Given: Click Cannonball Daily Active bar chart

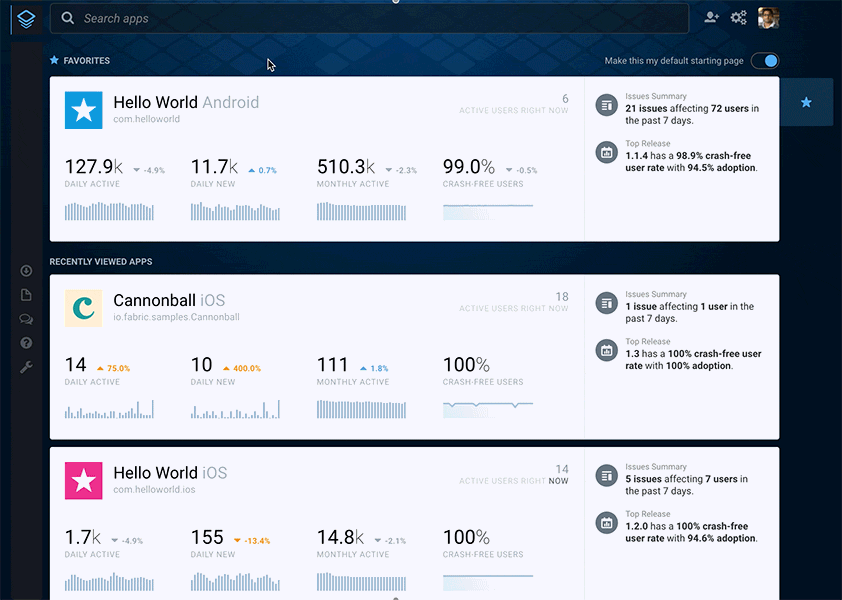Looking at the screenshot, I should tap(110, 409).
